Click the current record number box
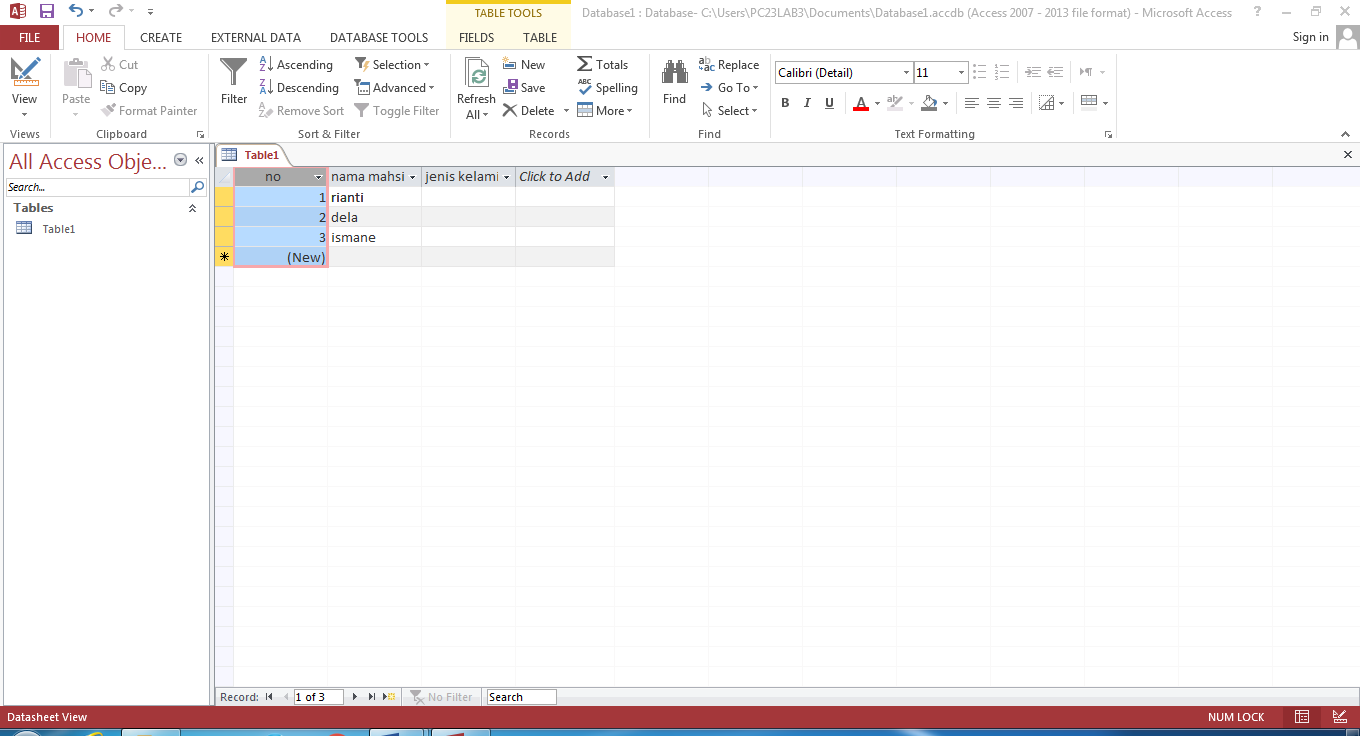1360x736 pixels. tap(318, 697)
